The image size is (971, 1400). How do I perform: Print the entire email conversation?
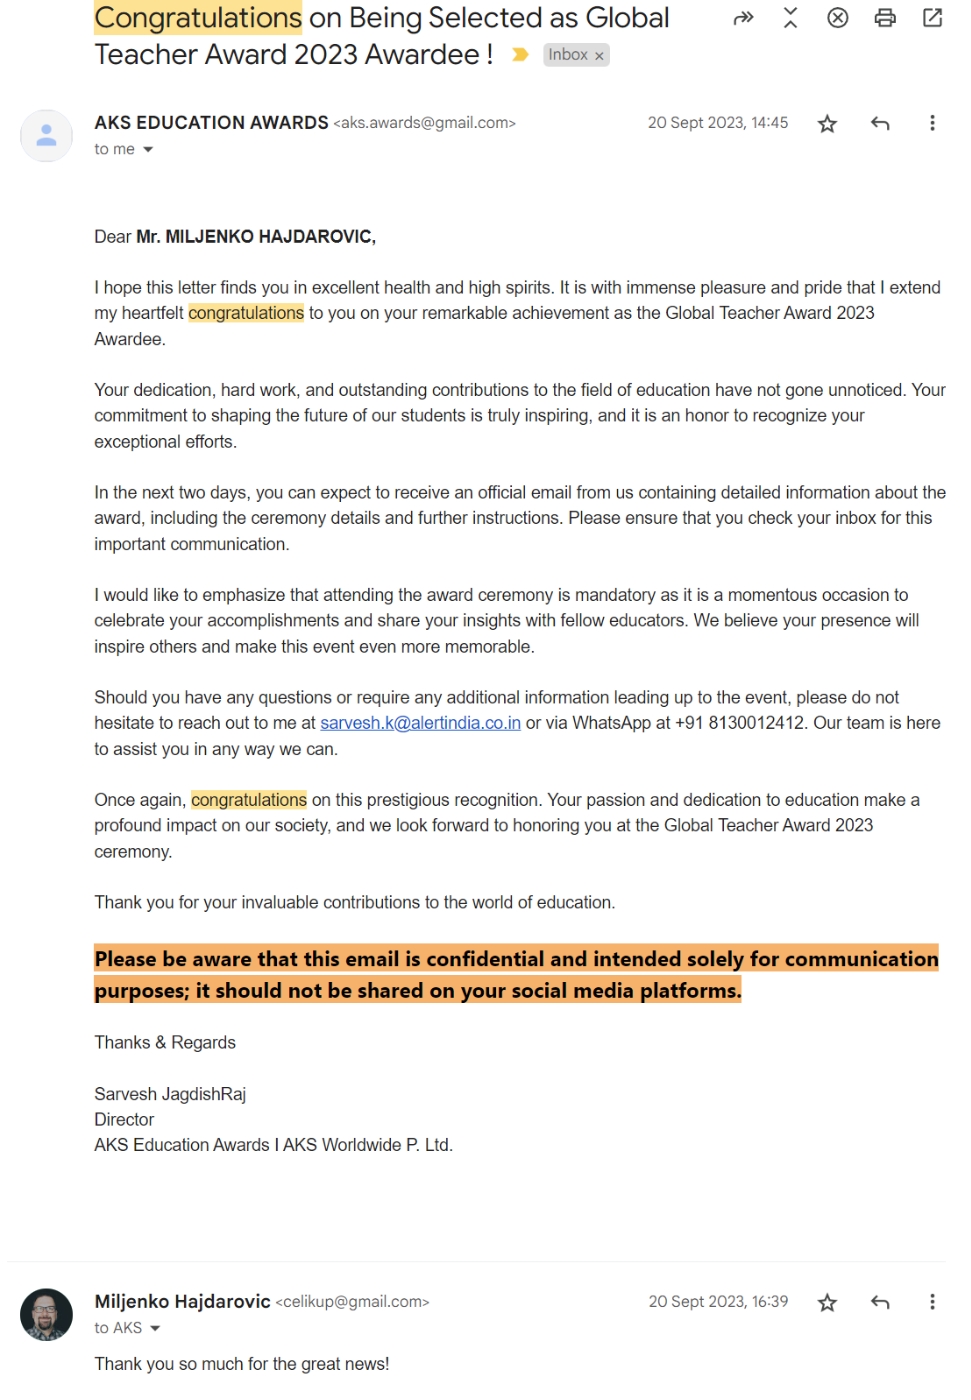tap(885, 18)
